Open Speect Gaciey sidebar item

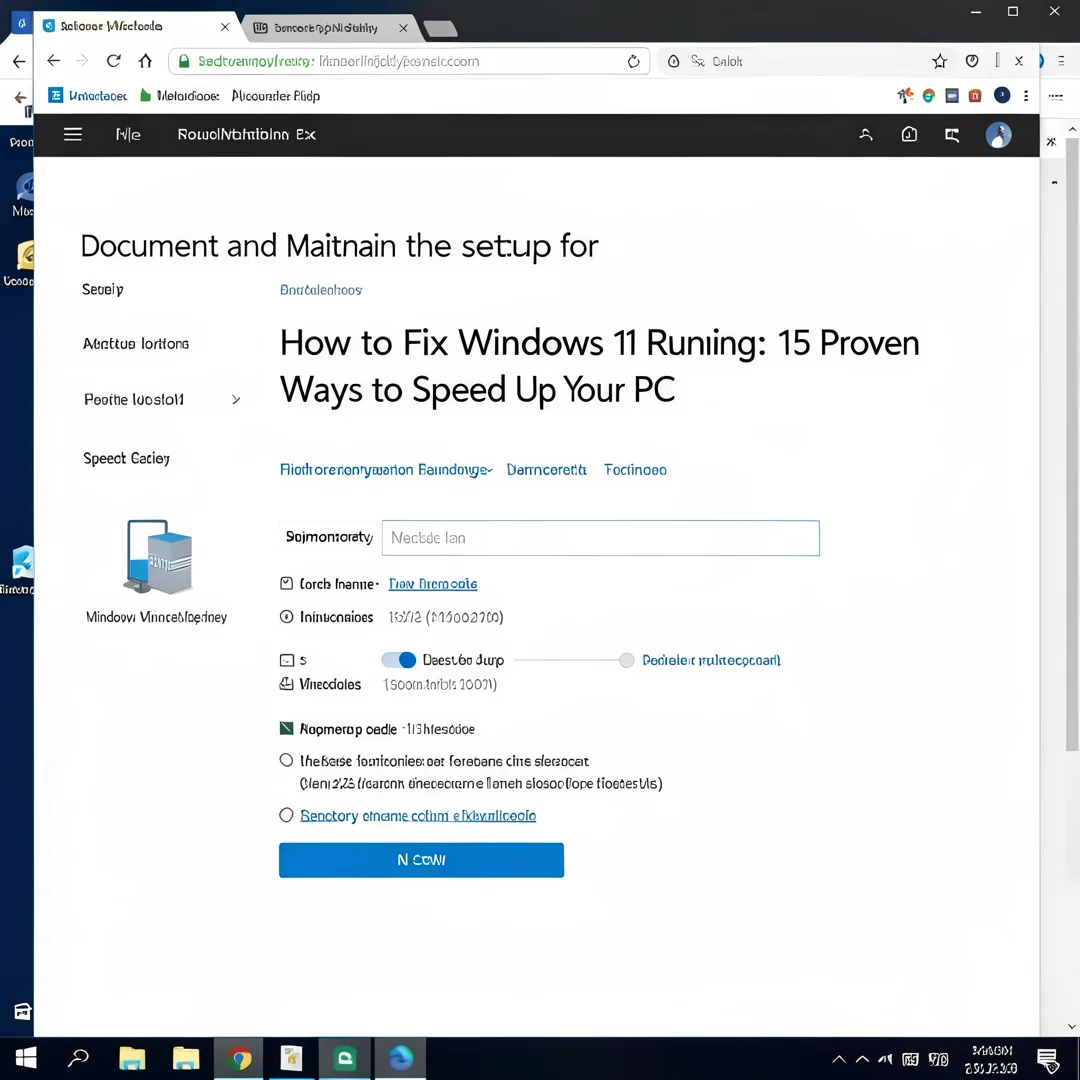click(126, 458)
